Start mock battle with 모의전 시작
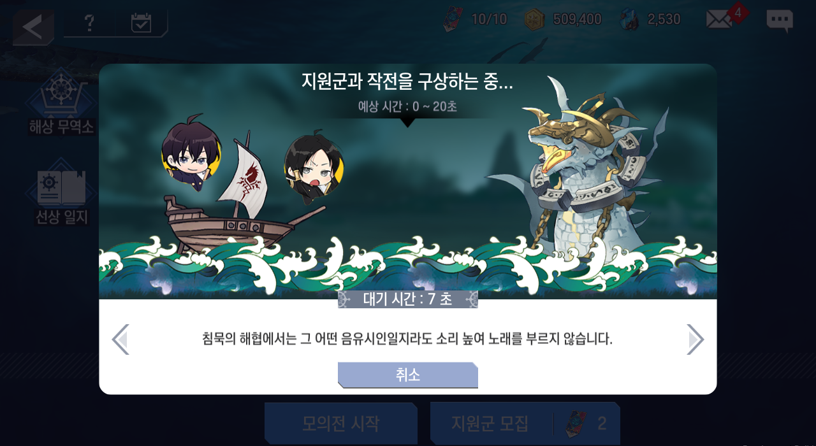The width and height of the screenshot is (816, 446). (x=341, y=423)
